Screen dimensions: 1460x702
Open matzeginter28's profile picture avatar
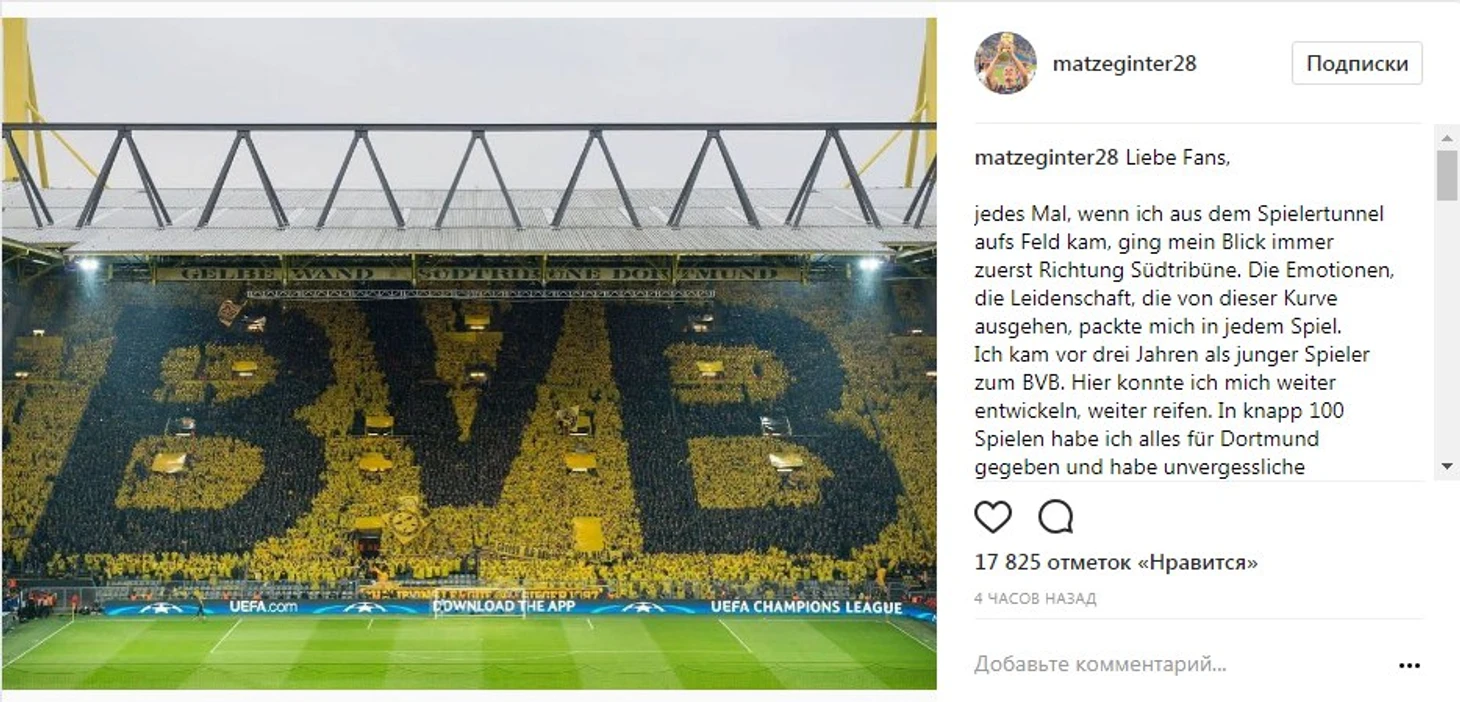[1005, 63]
